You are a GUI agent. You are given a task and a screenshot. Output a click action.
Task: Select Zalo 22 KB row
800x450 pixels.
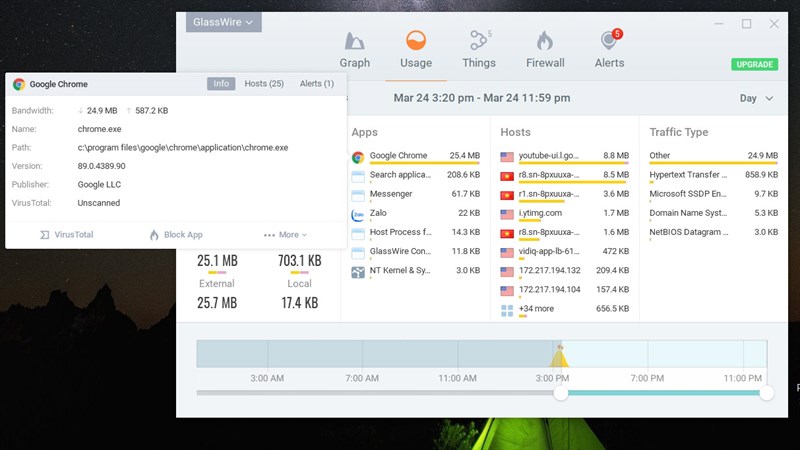point(416,214)
